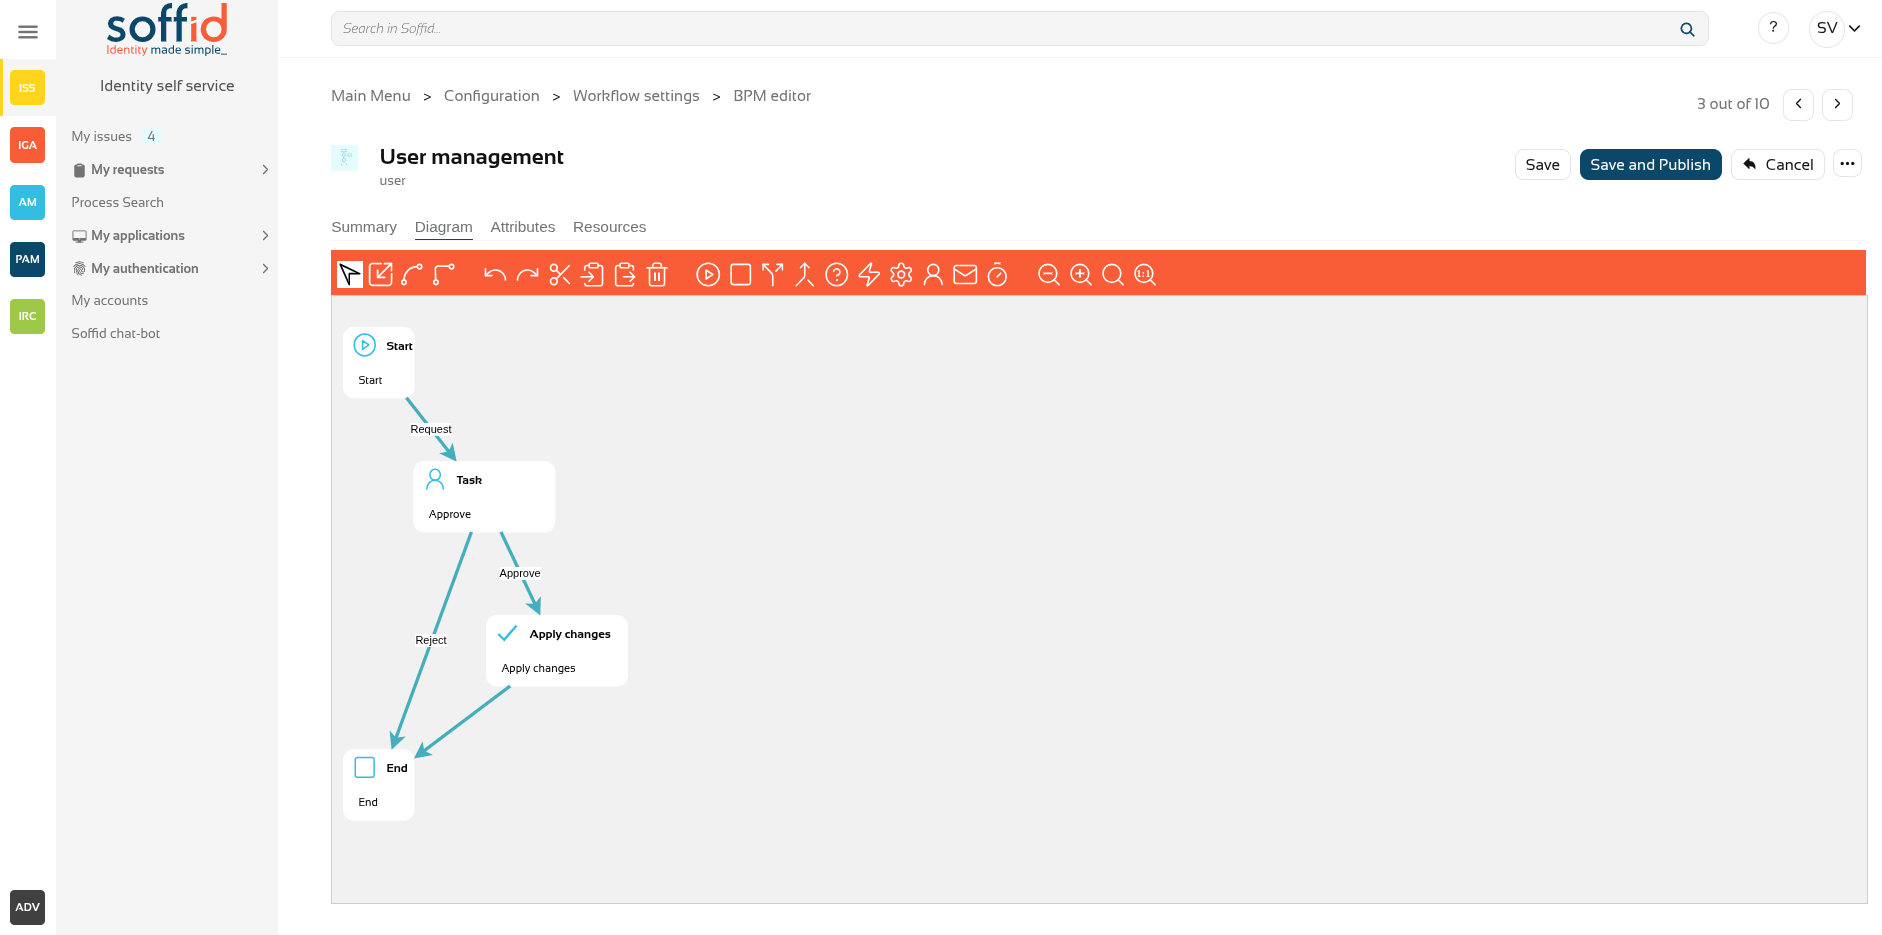Click the lightning bolt action icon

pyautogui.click(x=869, y=274)
